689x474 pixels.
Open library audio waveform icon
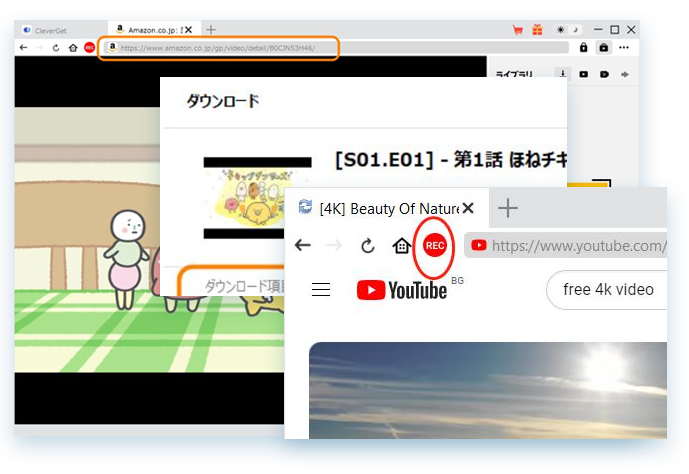pos(625,74)
